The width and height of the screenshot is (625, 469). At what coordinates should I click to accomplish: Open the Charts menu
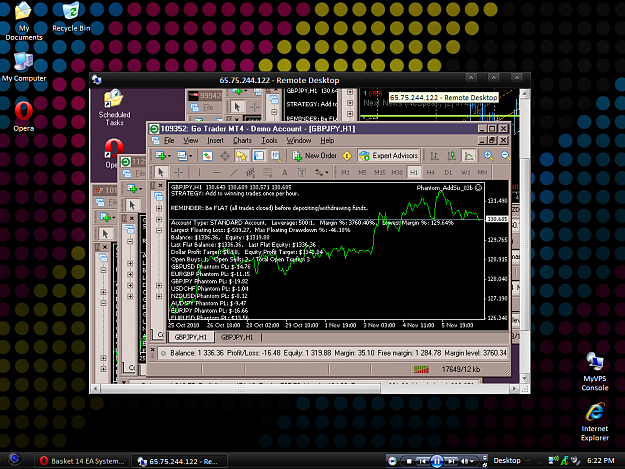(x=242, y=141)
